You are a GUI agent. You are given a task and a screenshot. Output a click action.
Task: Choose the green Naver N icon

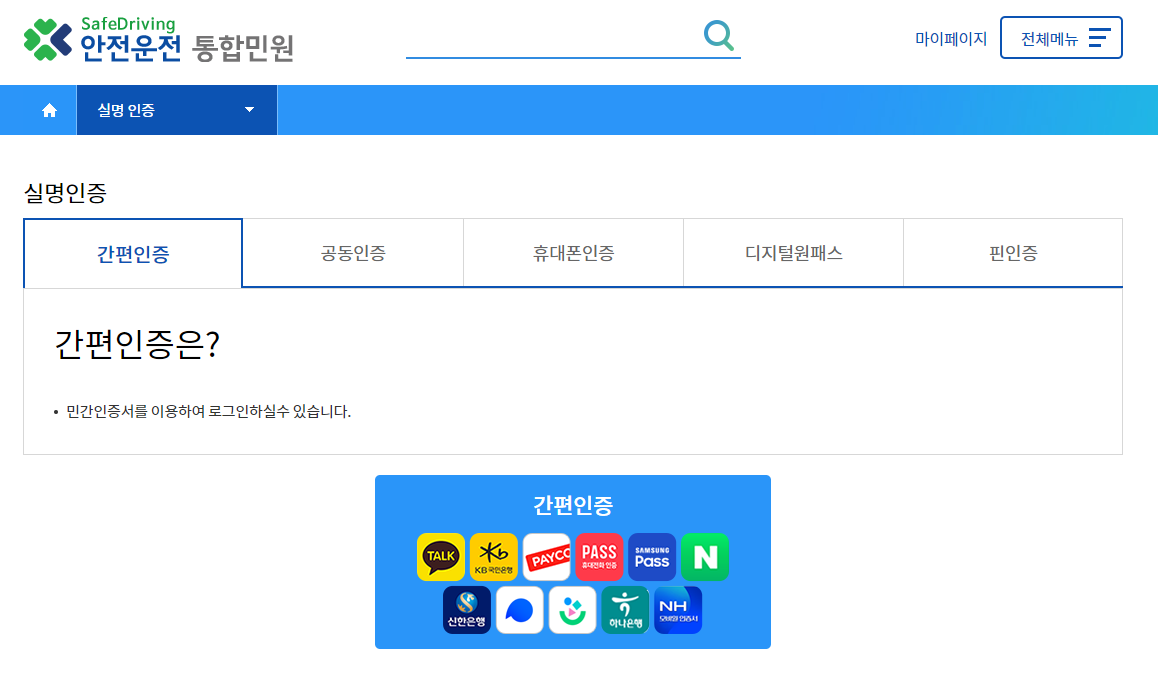click(705, 557)
